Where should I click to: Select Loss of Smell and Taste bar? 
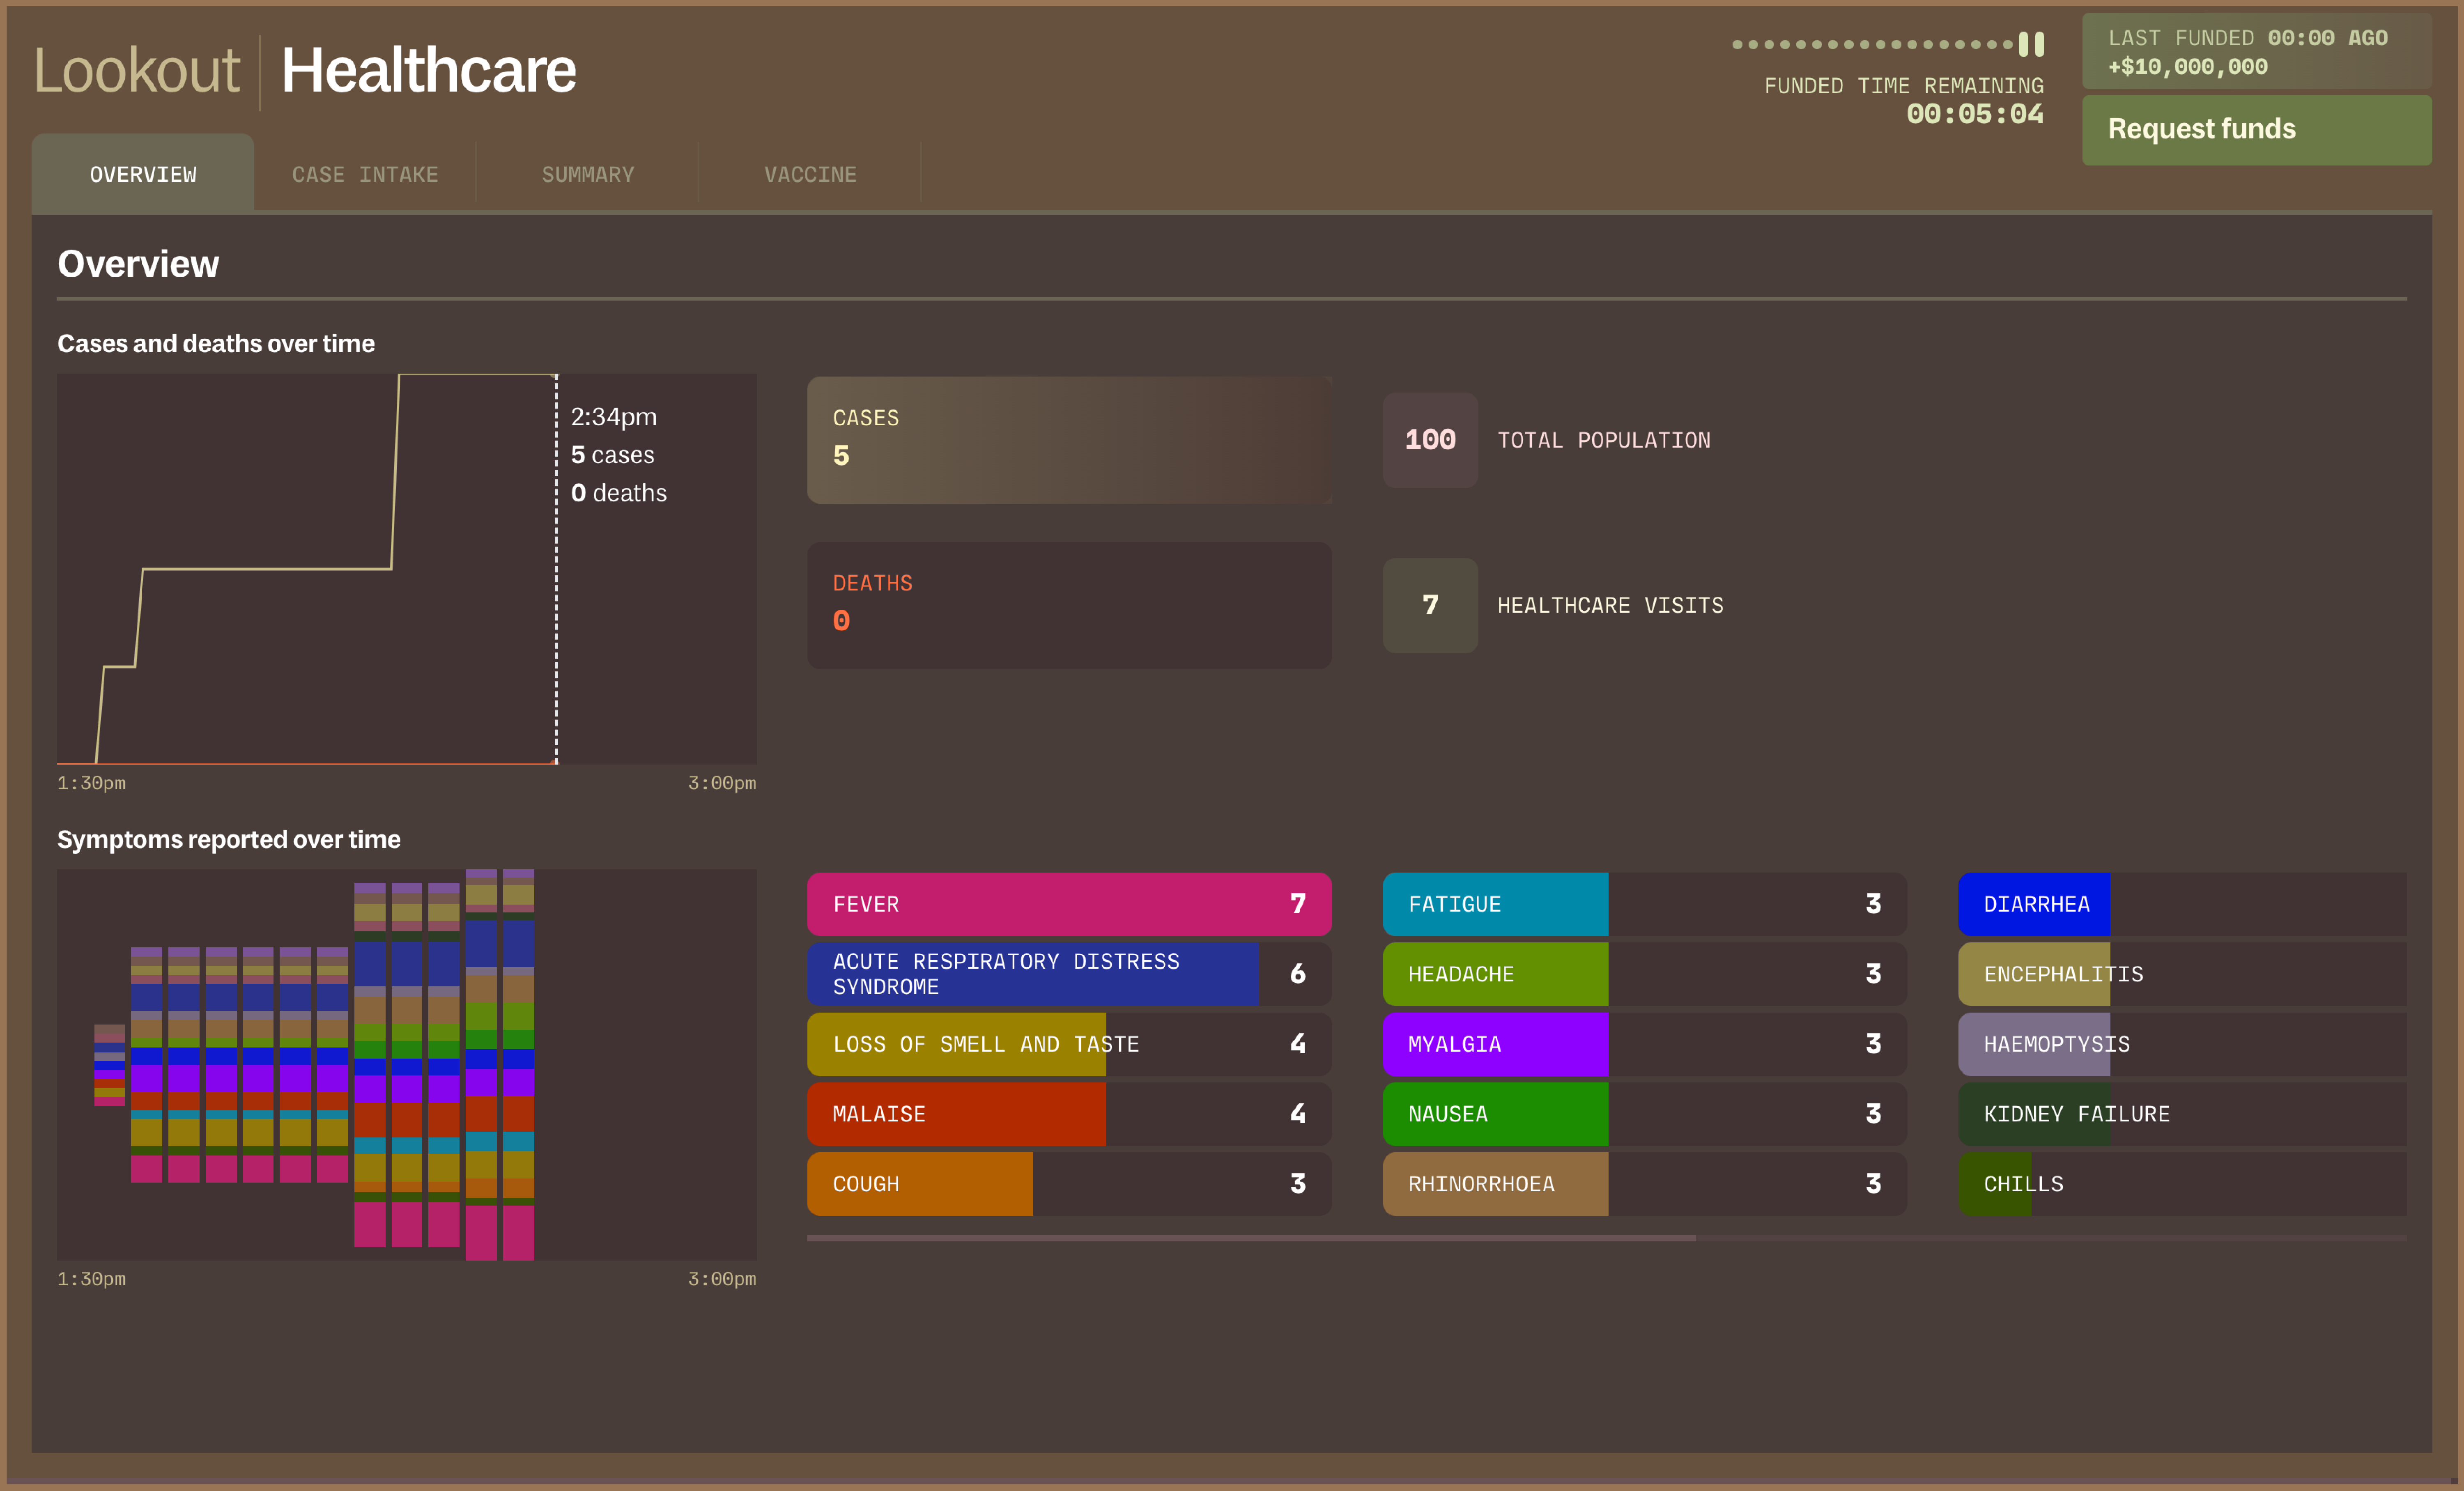[1069, 1044]
